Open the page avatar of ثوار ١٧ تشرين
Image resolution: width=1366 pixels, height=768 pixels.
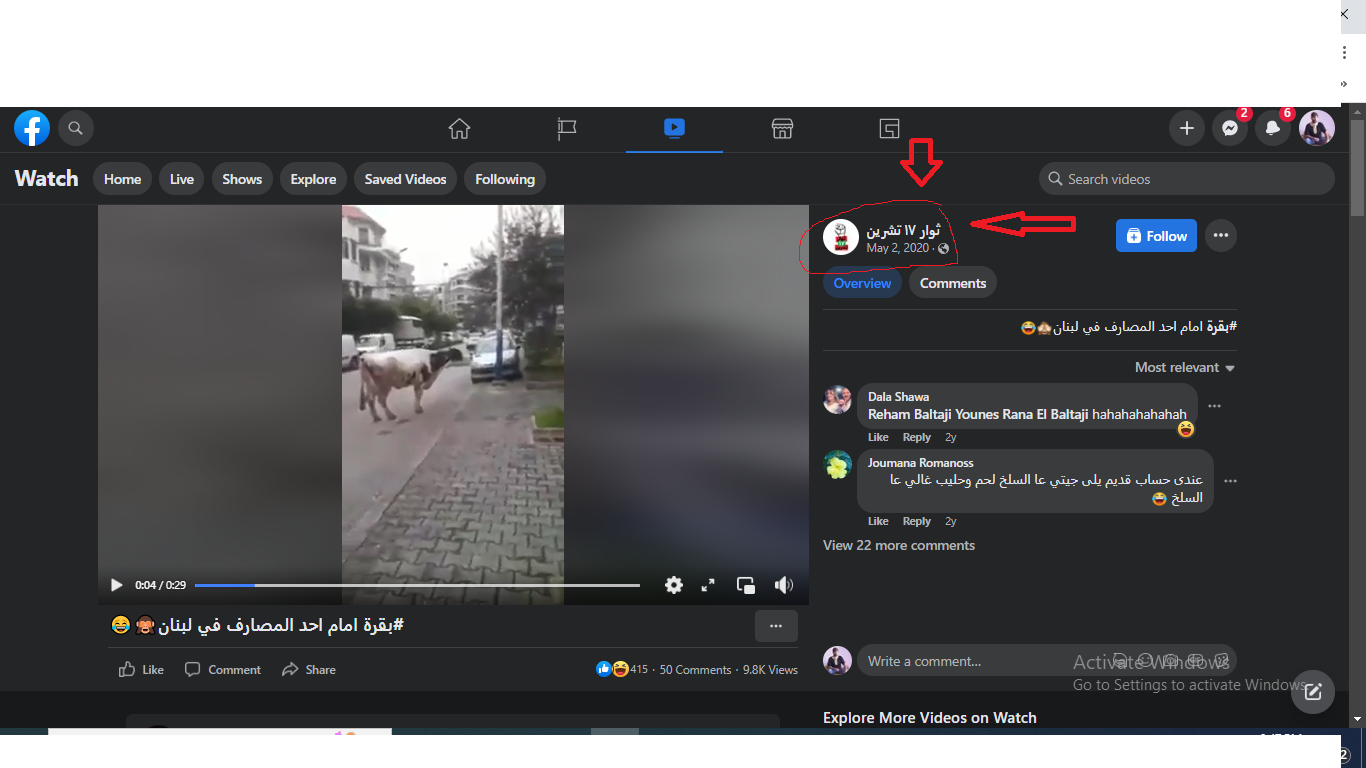tap(841, 237)
